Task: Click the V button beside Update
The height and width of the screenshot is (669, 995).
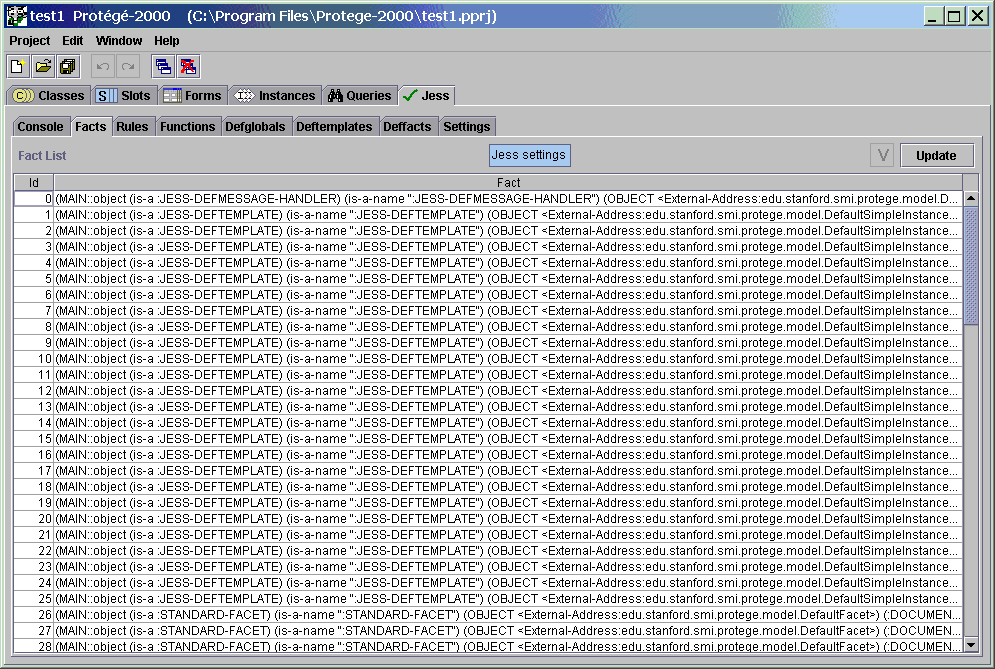Action: click(882, 156)
